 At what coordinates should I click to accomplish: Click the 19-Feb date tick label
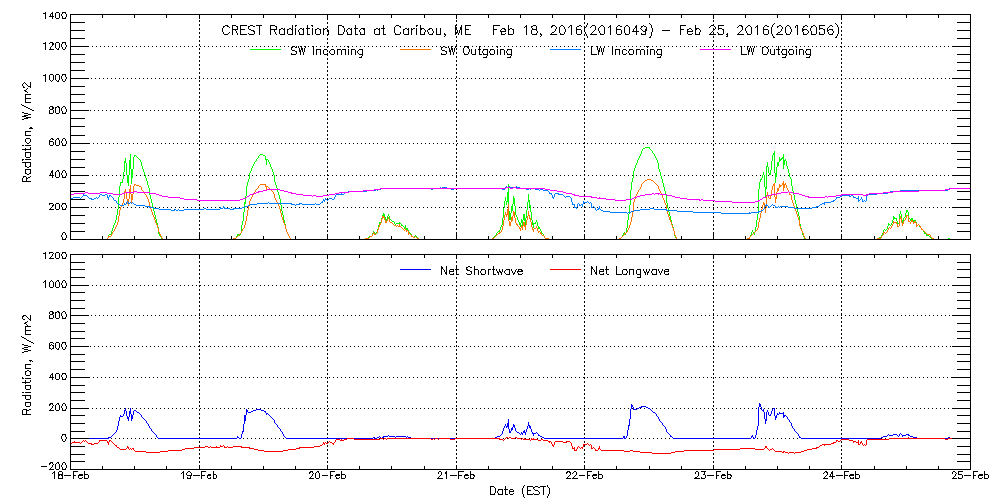click(x=200, y=477)
